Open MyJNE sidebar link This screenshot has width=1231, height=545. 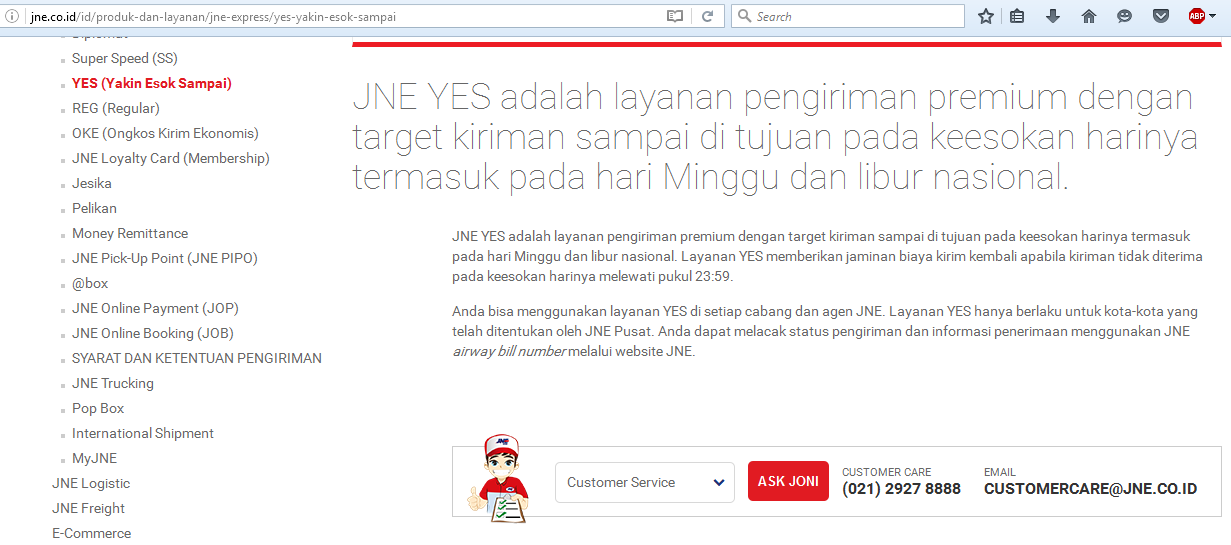click(x=94, y=458)
